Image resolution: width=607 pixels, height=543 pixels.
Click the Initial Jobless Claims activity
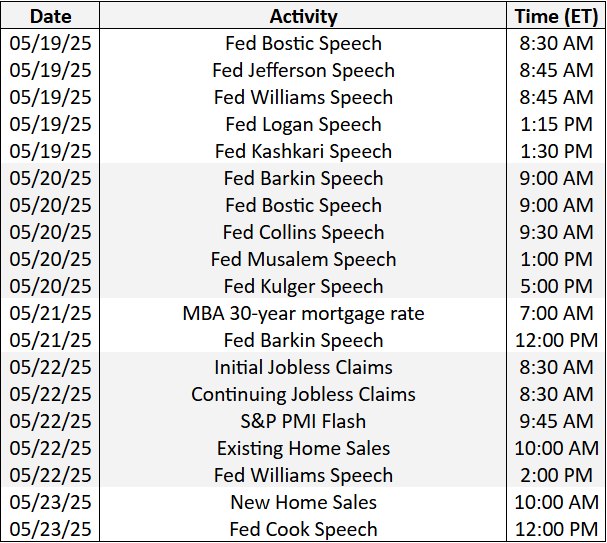point(303,368)
